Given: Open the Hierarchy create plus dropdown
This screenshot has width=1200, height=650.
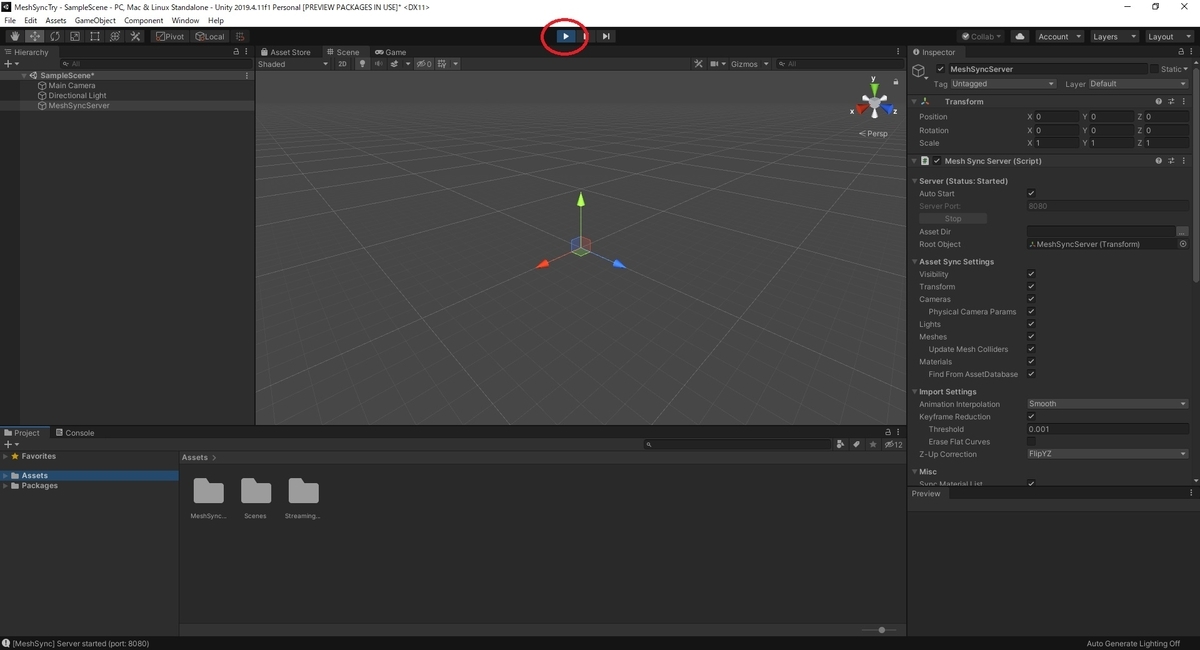Looking at the screenshot, I should (11, 64).
